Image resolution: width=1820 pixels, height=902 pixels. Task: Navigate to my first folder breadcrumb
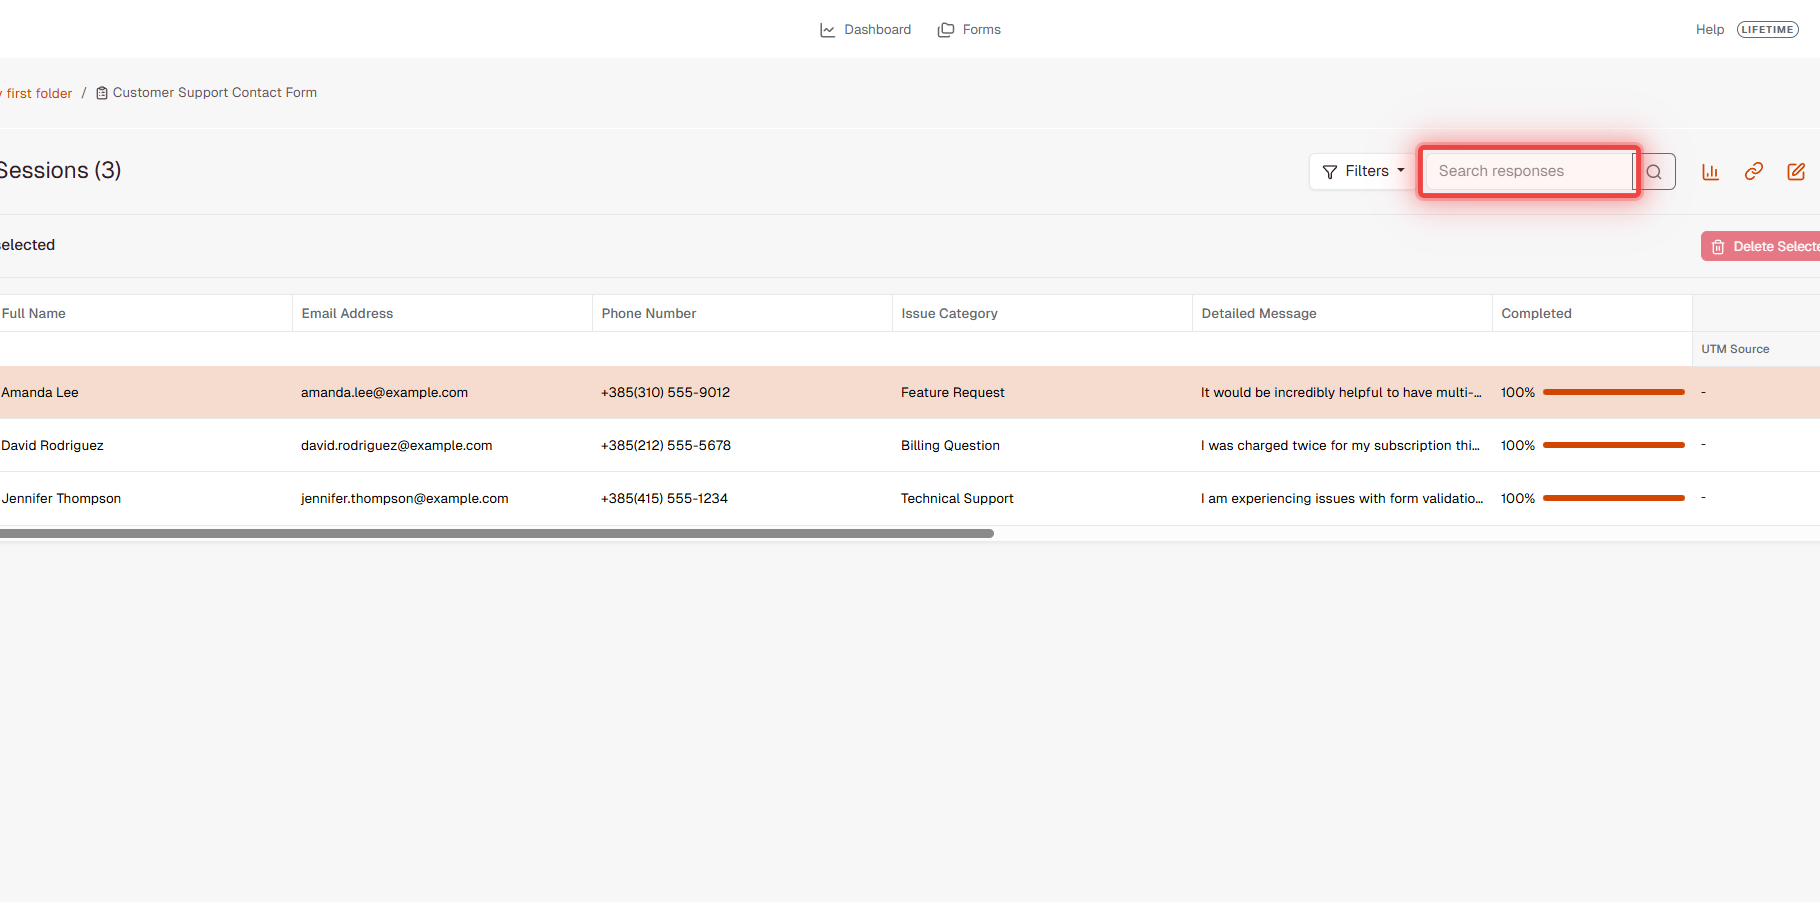pyautogui.click(x=36, y=92)
